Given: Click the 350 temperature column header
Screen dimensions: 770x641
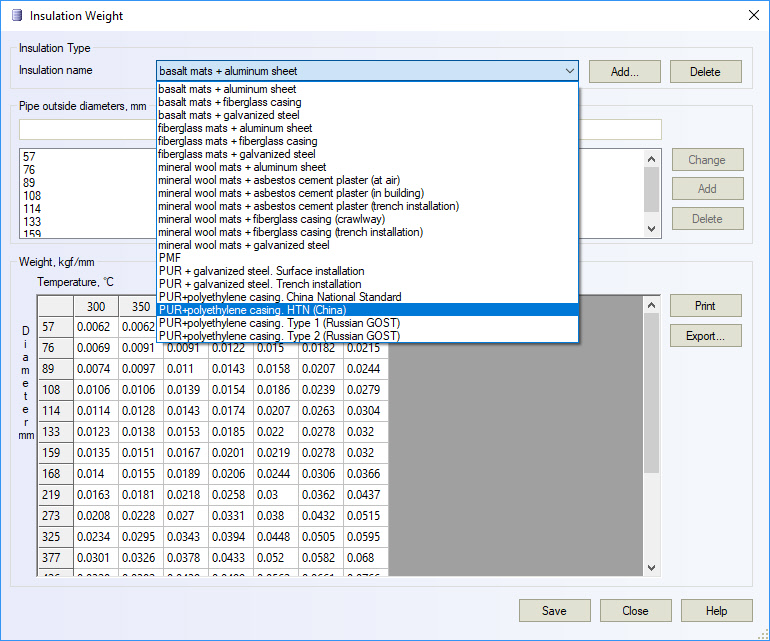Looking at the screenshot, I should (141, 307).
